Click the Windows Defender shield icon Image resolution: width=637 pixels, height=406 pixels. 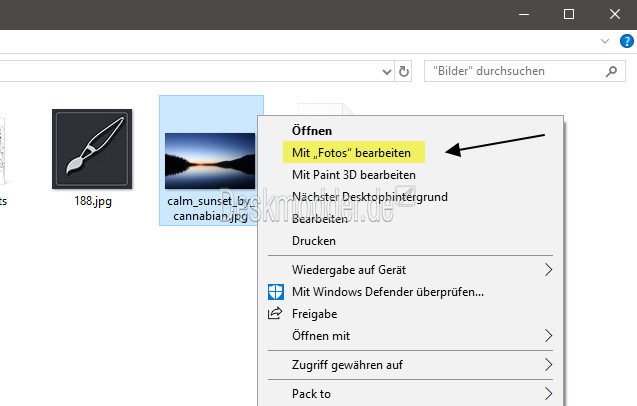click(x=276, y=292)
